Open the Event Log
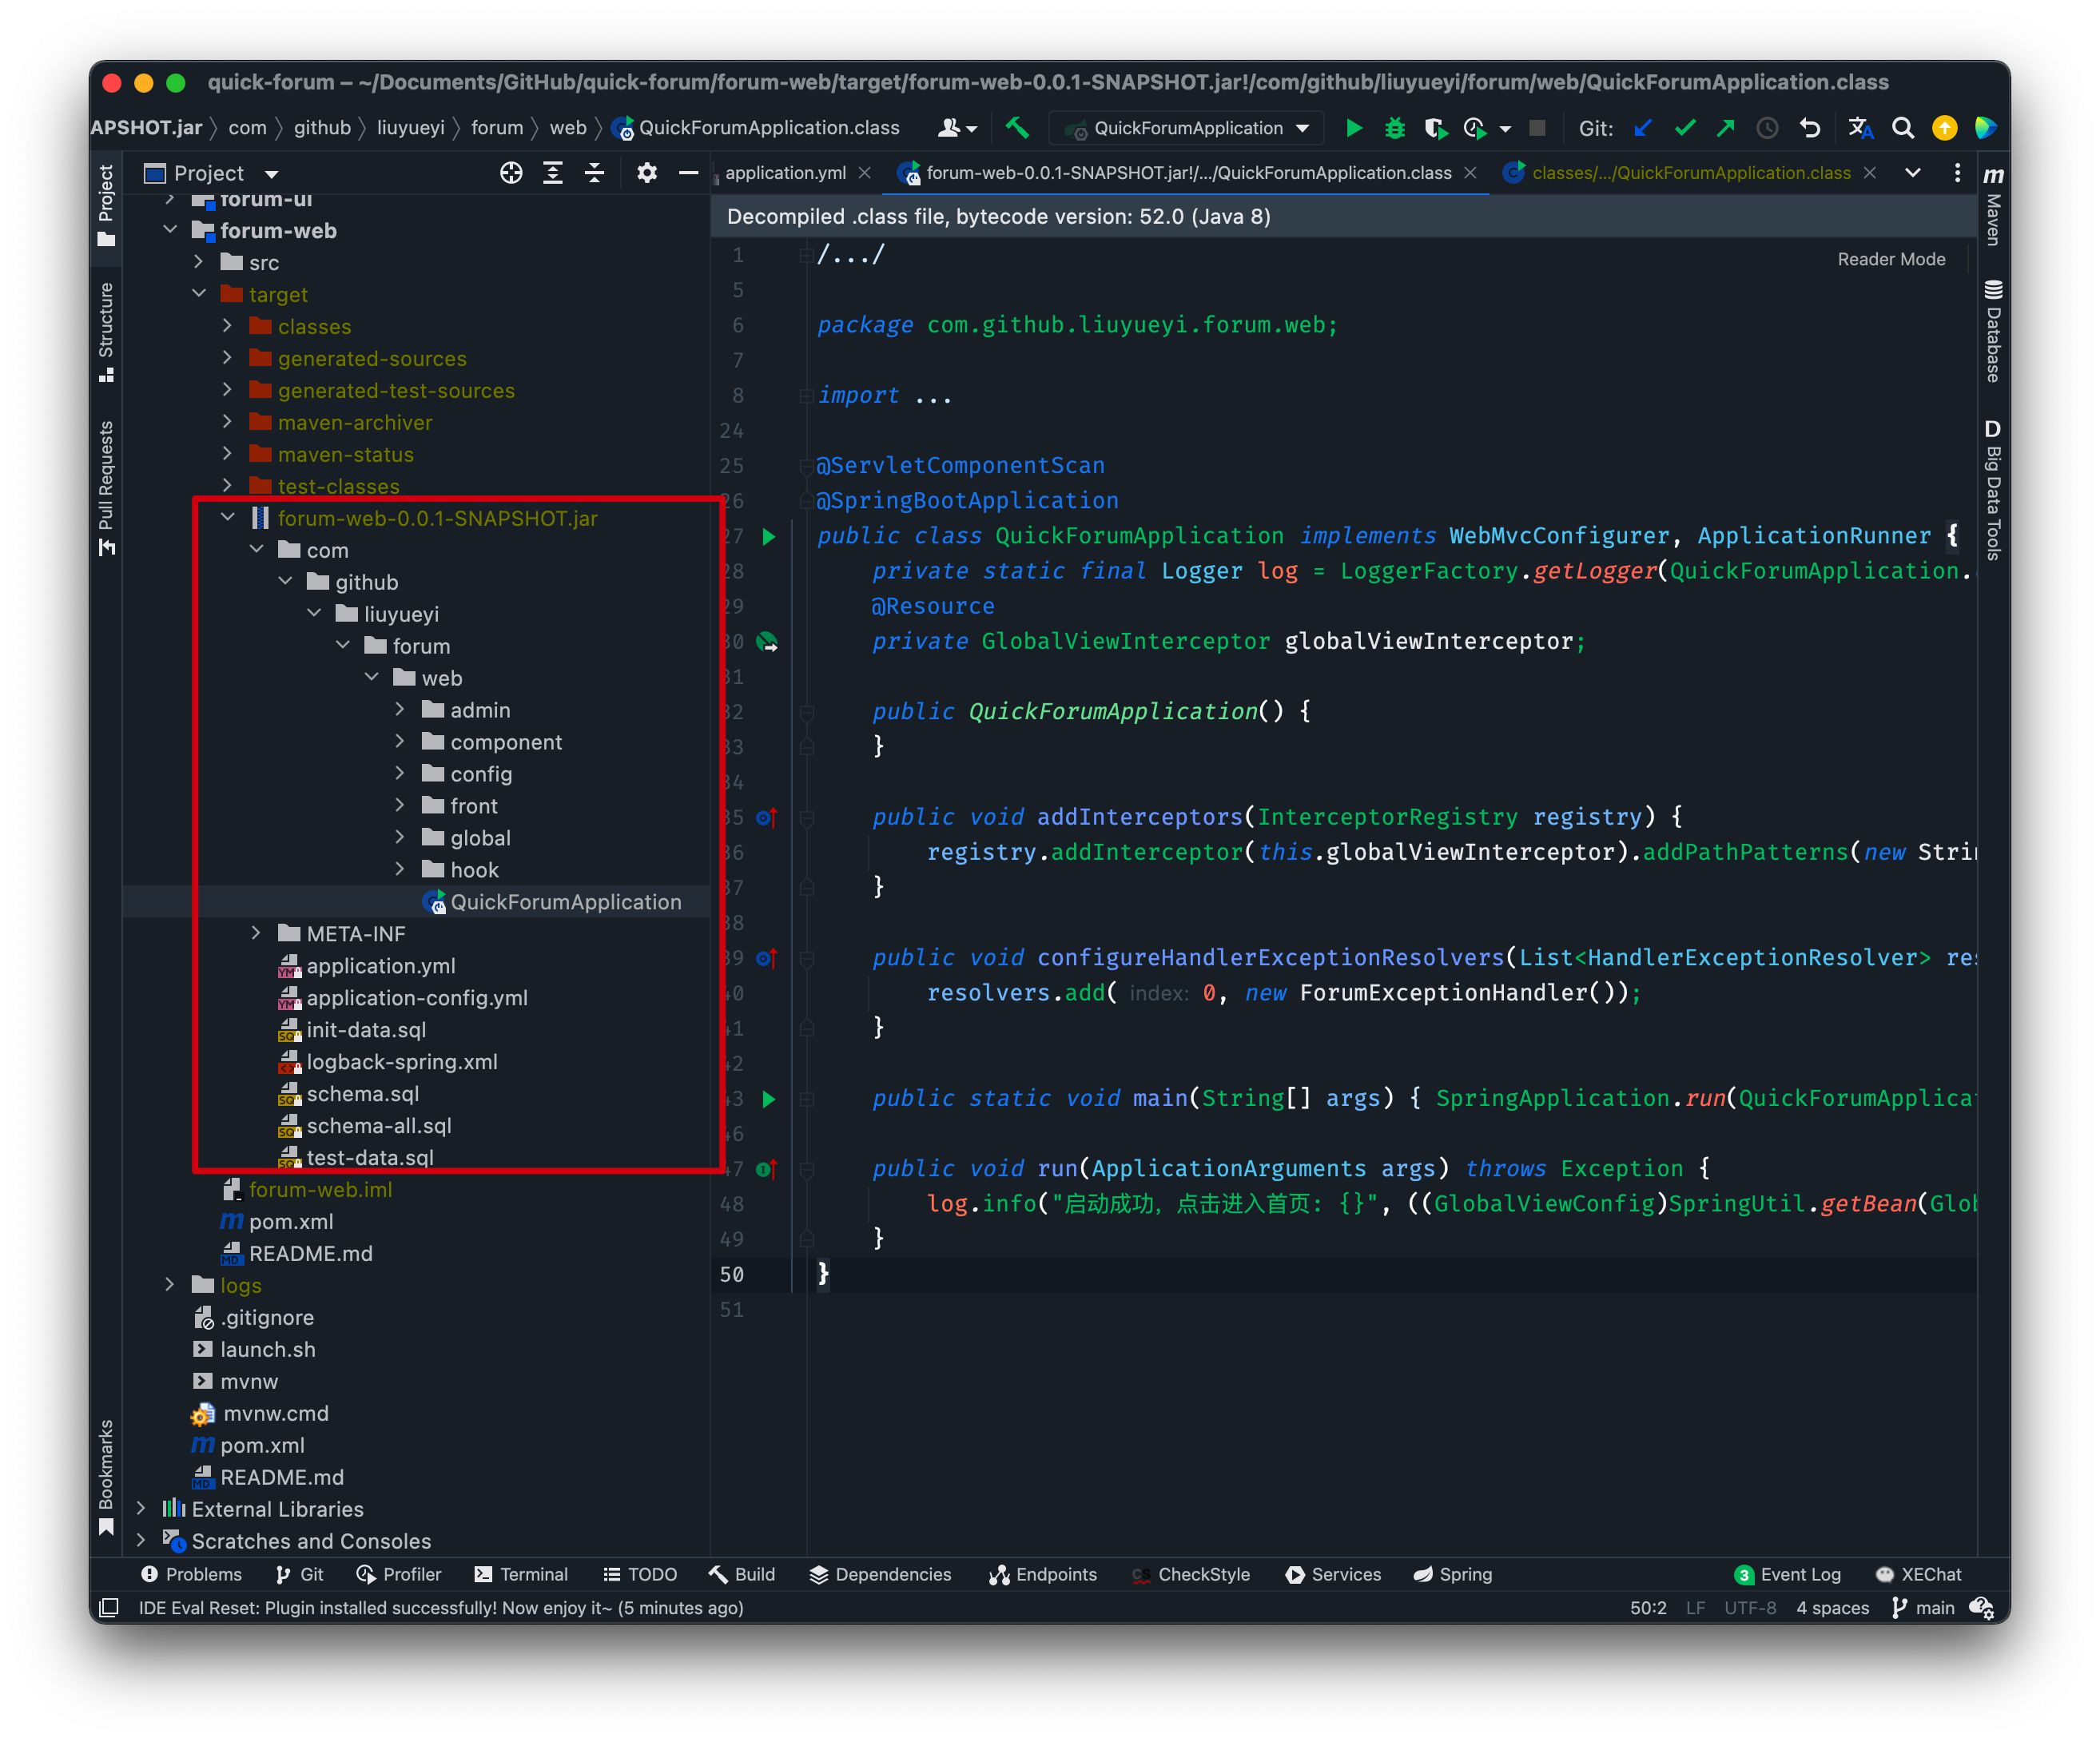 tap(1787, 1574)
